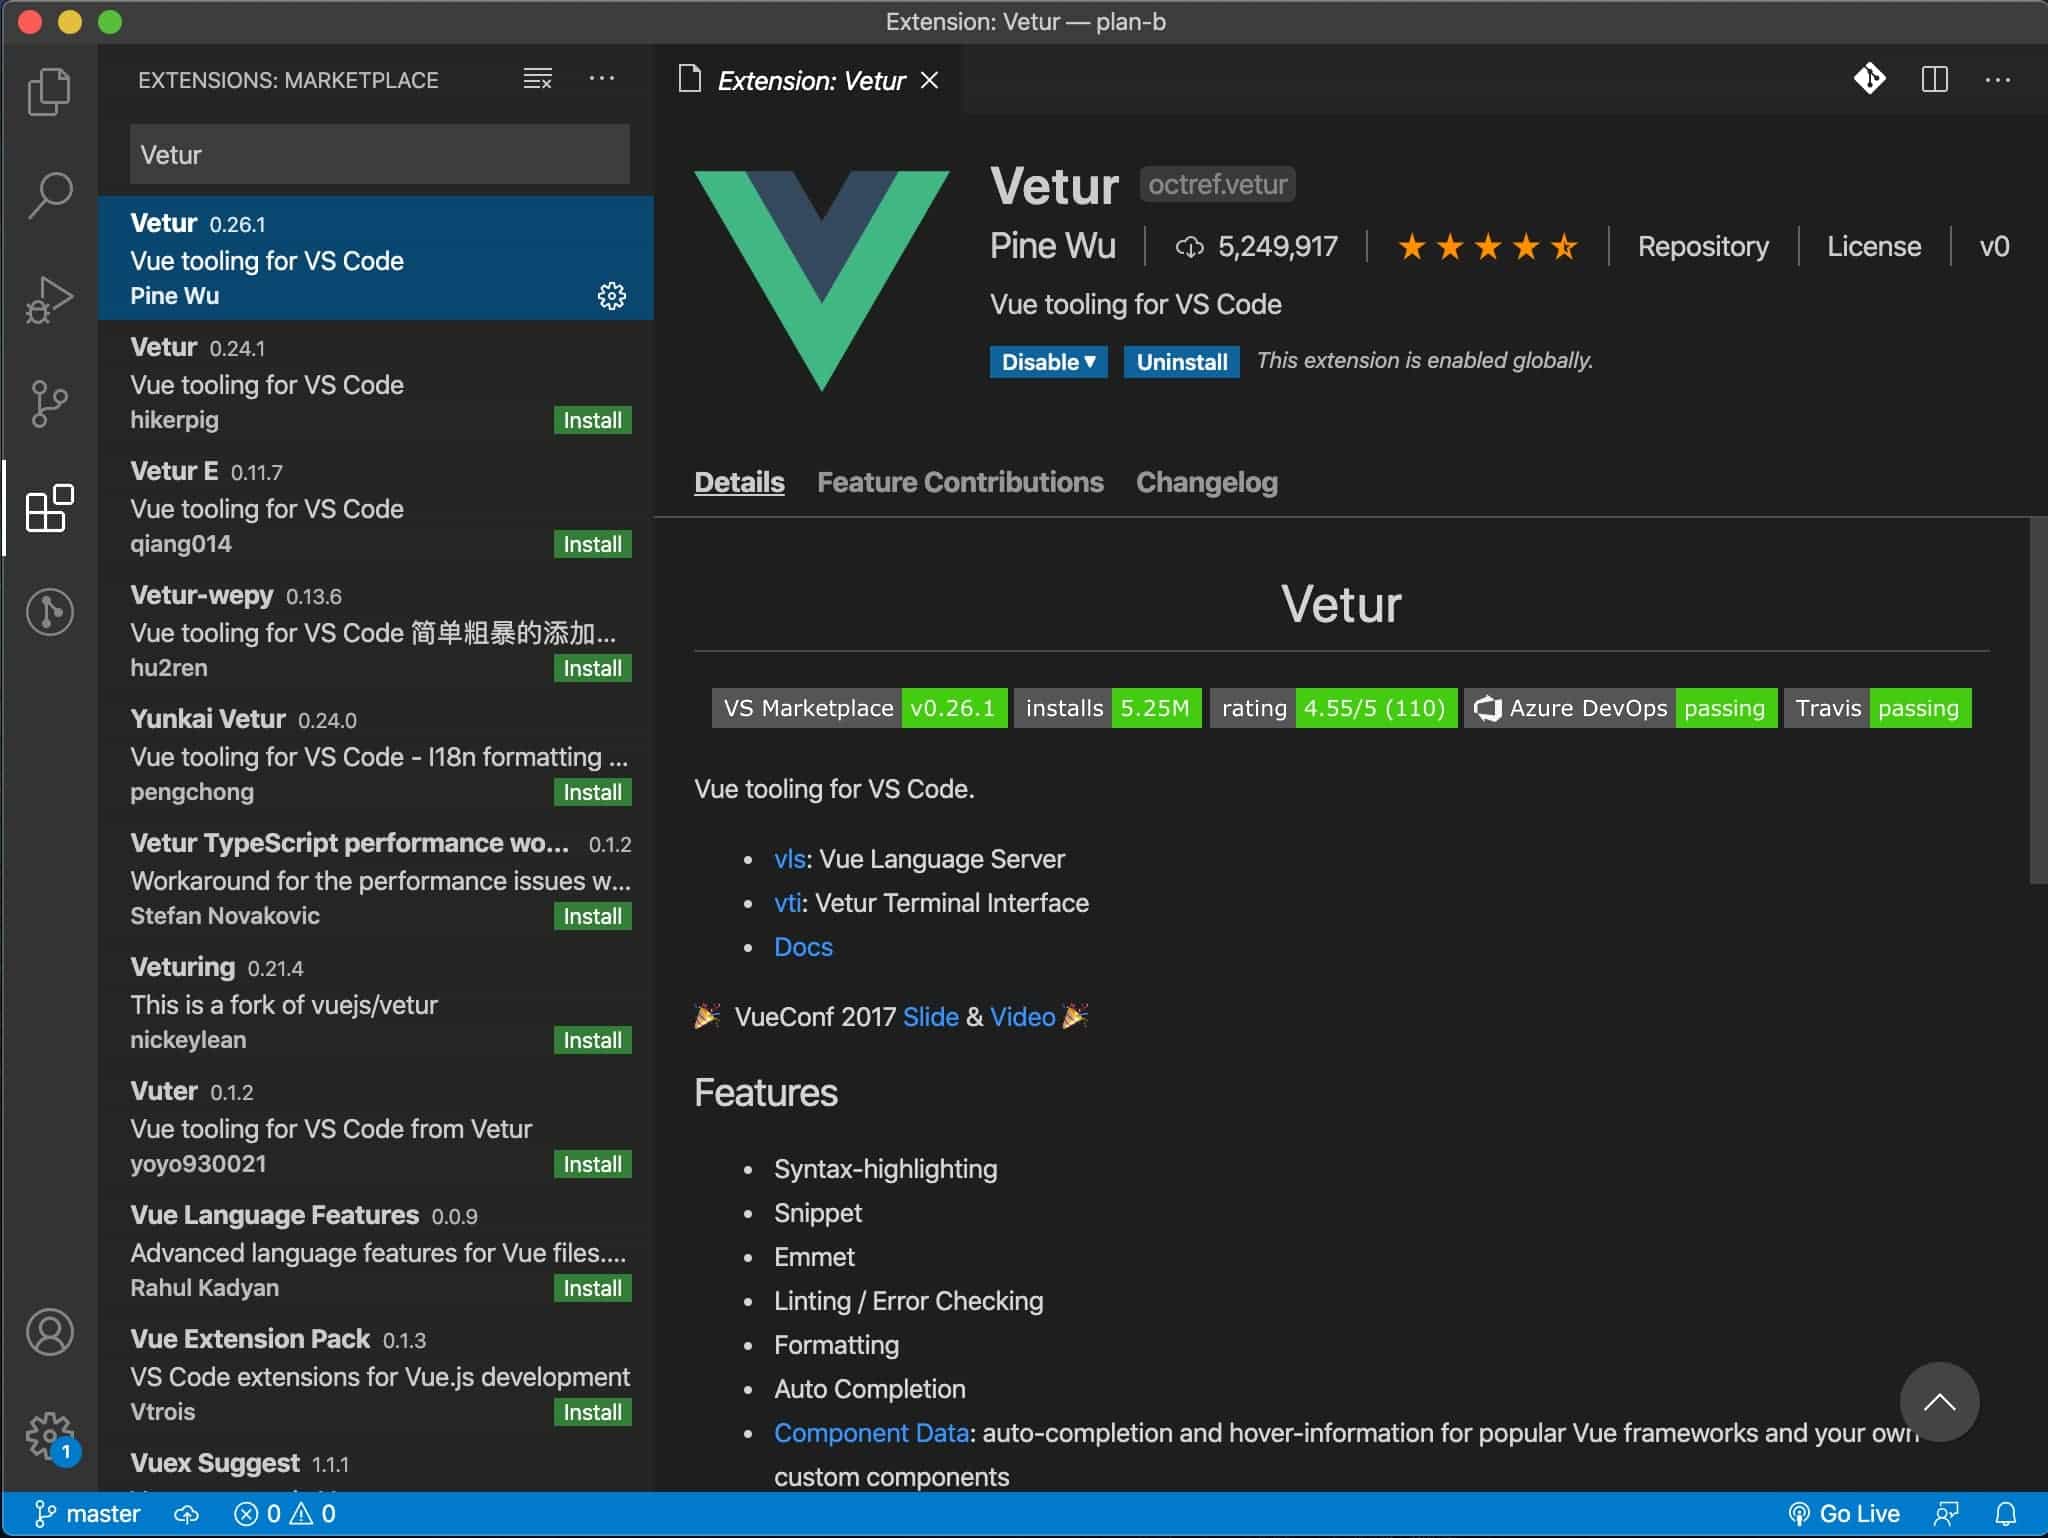Open the Disable dropdown for Vetur
Screen dimensions: 2048x1538
[x=1048, y=362]
